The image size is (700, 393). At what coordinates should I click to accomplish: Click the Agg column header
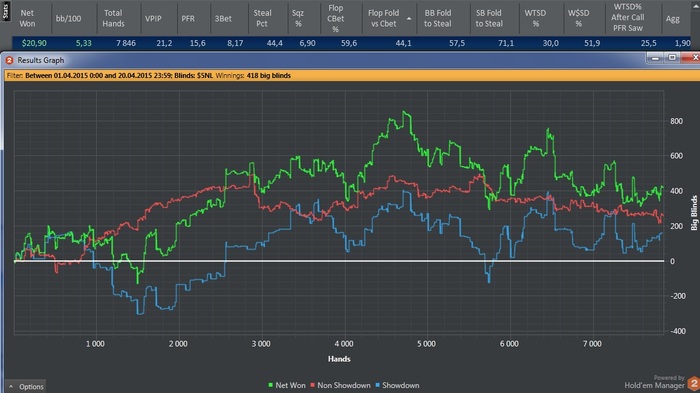click(672, 19)
